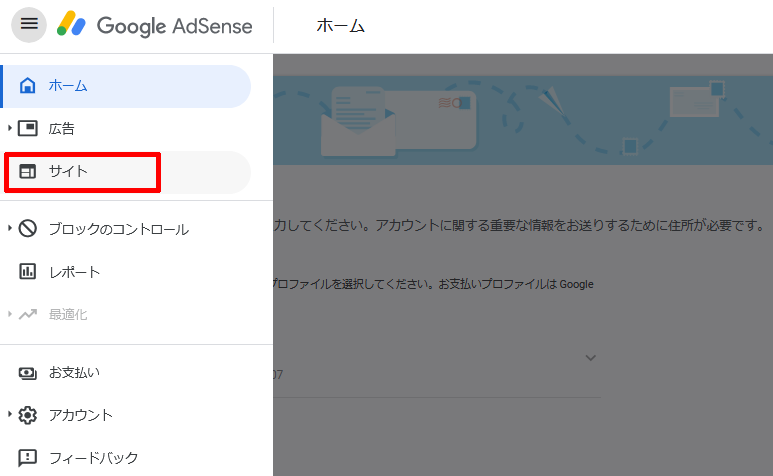Click the dimmed address notice text
Image resolution: width=773 pixels, height=476 pixels.
tap(519, 226)
